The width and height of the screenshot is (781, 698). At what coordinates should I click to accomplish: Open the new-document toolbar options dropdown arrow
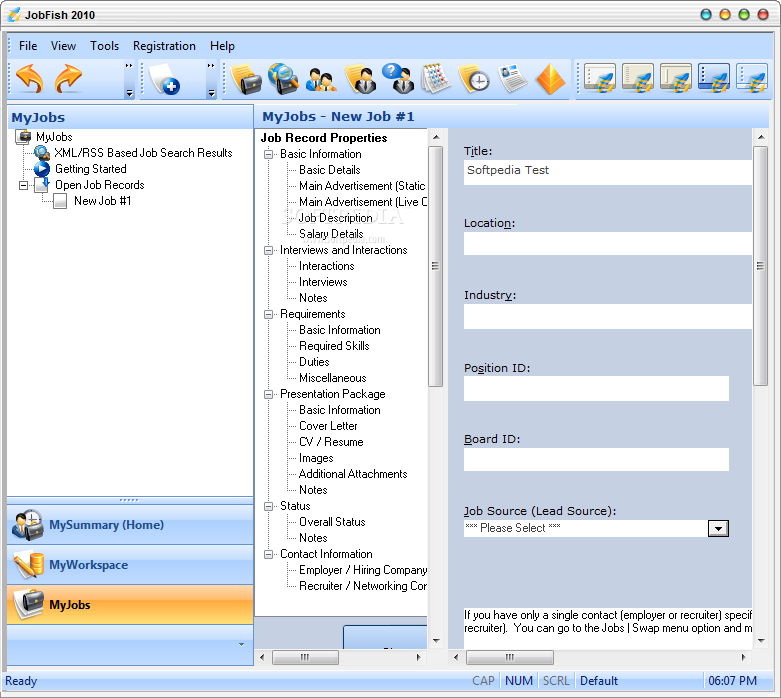point(211,93)
